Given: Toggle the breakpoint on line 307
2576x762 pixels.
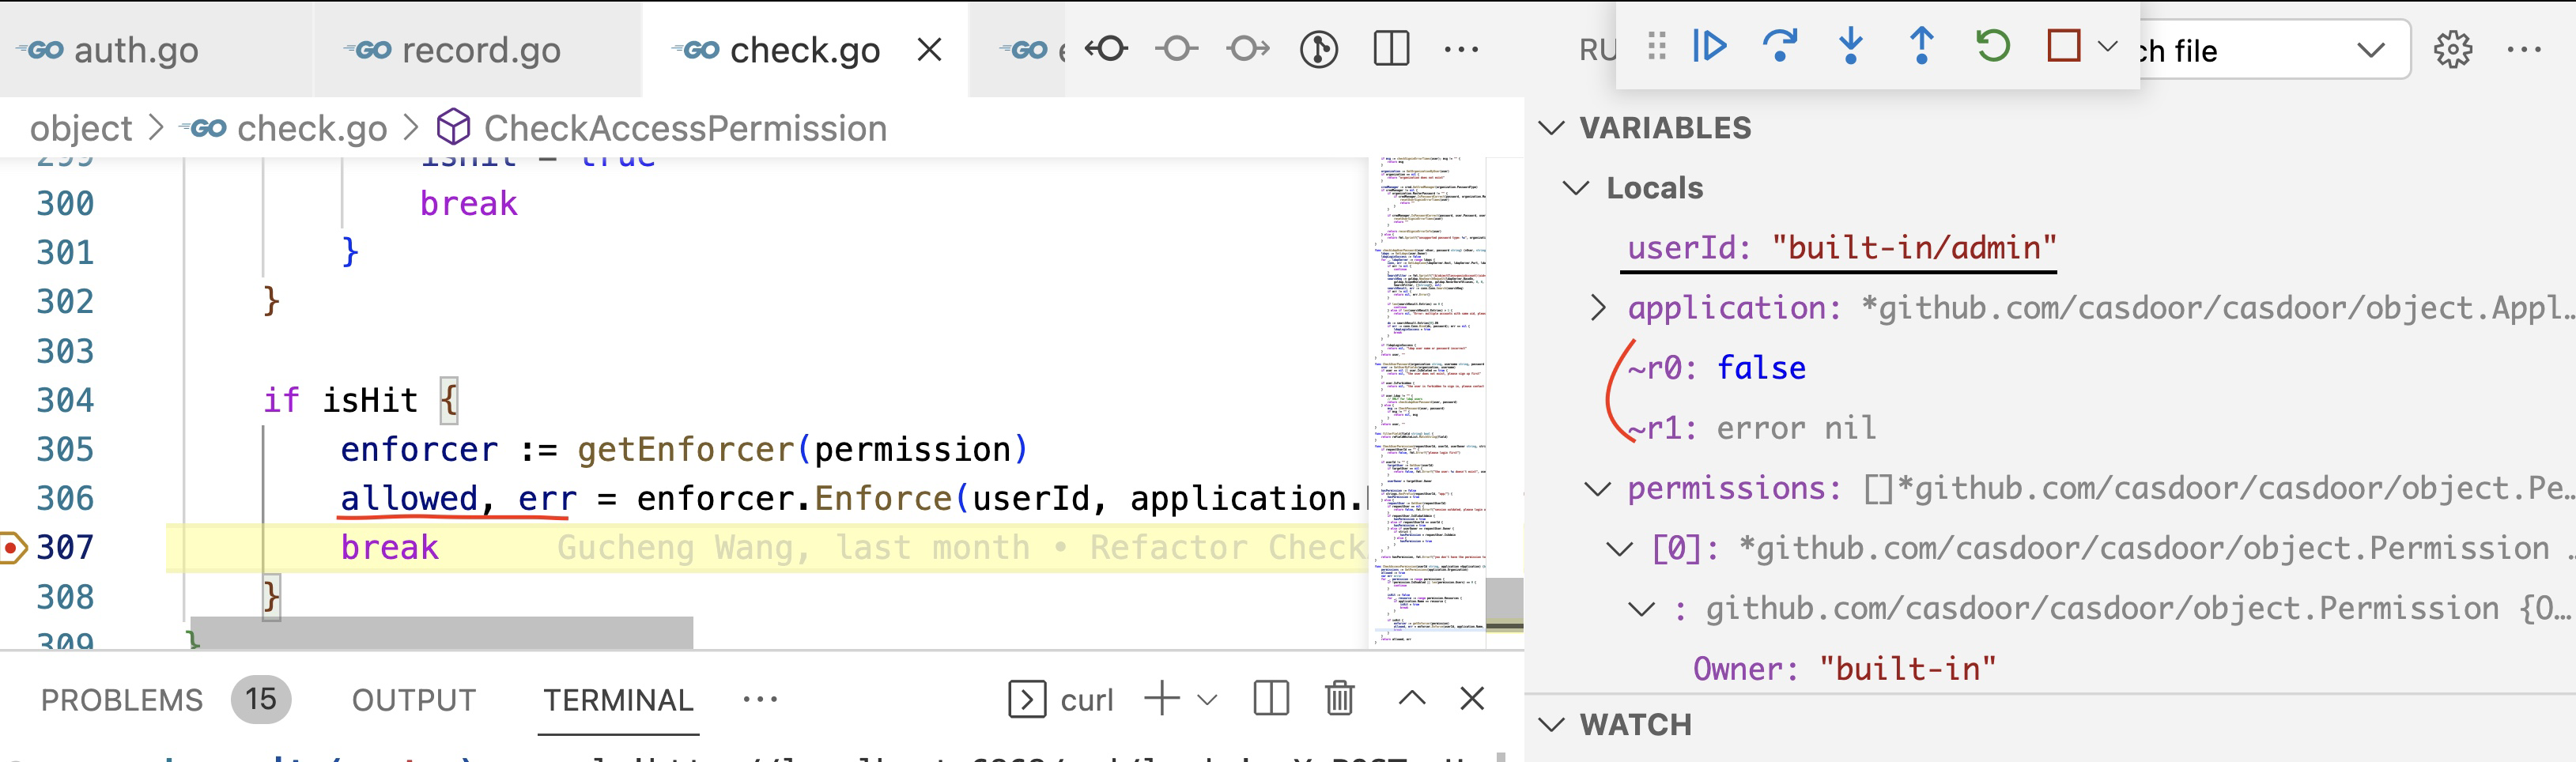Looking at the screenshot, I should [12, 548].
